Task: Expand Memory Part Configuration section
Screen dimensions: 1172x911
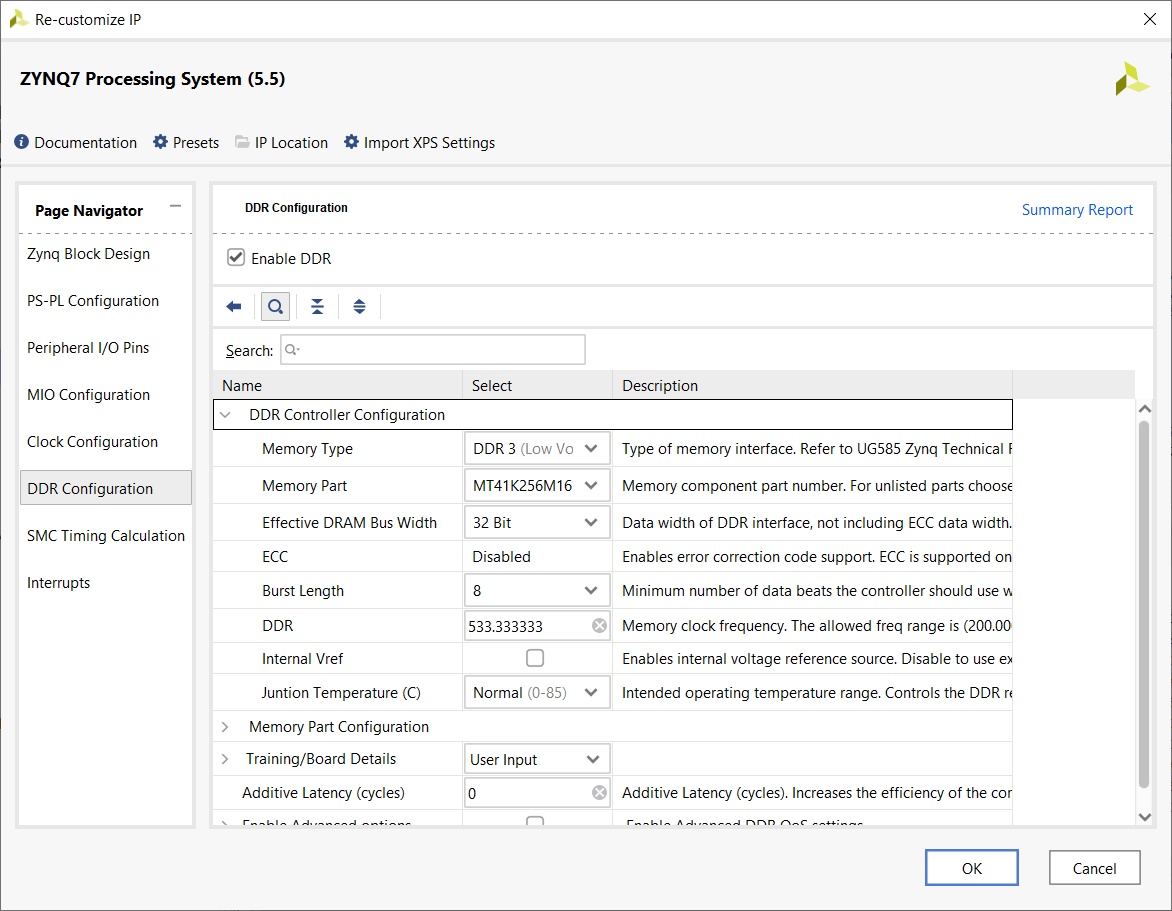Action: pyautogui.click(x=225, y=727)
